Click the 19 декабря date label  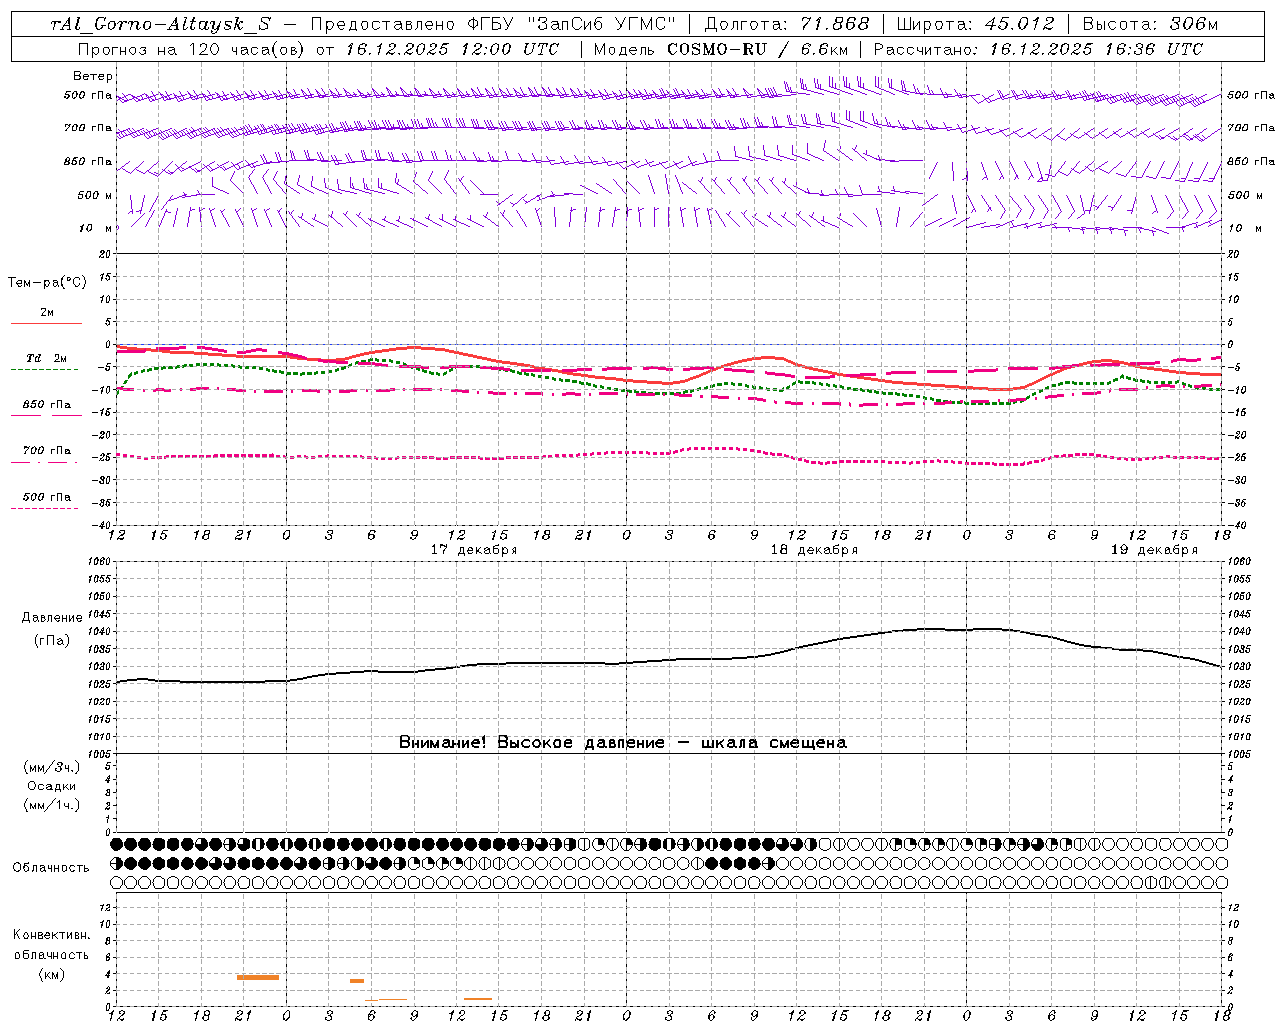1154,550
